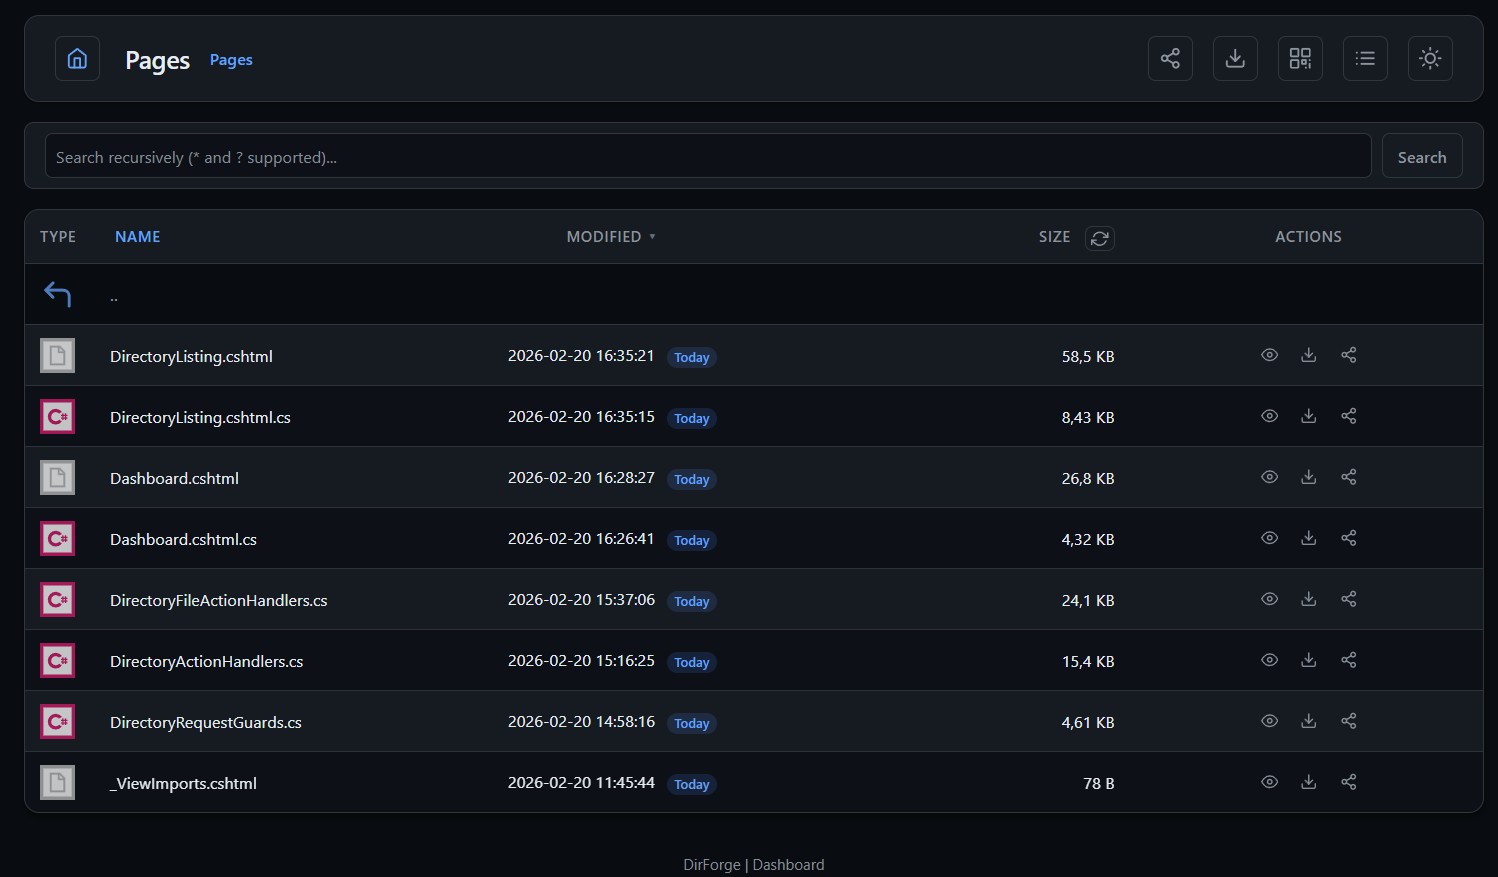Share DirectoryActionHandlers.cs via its row icon
The width and height of the screenshot is (1498, 877).
[1348, 660]
